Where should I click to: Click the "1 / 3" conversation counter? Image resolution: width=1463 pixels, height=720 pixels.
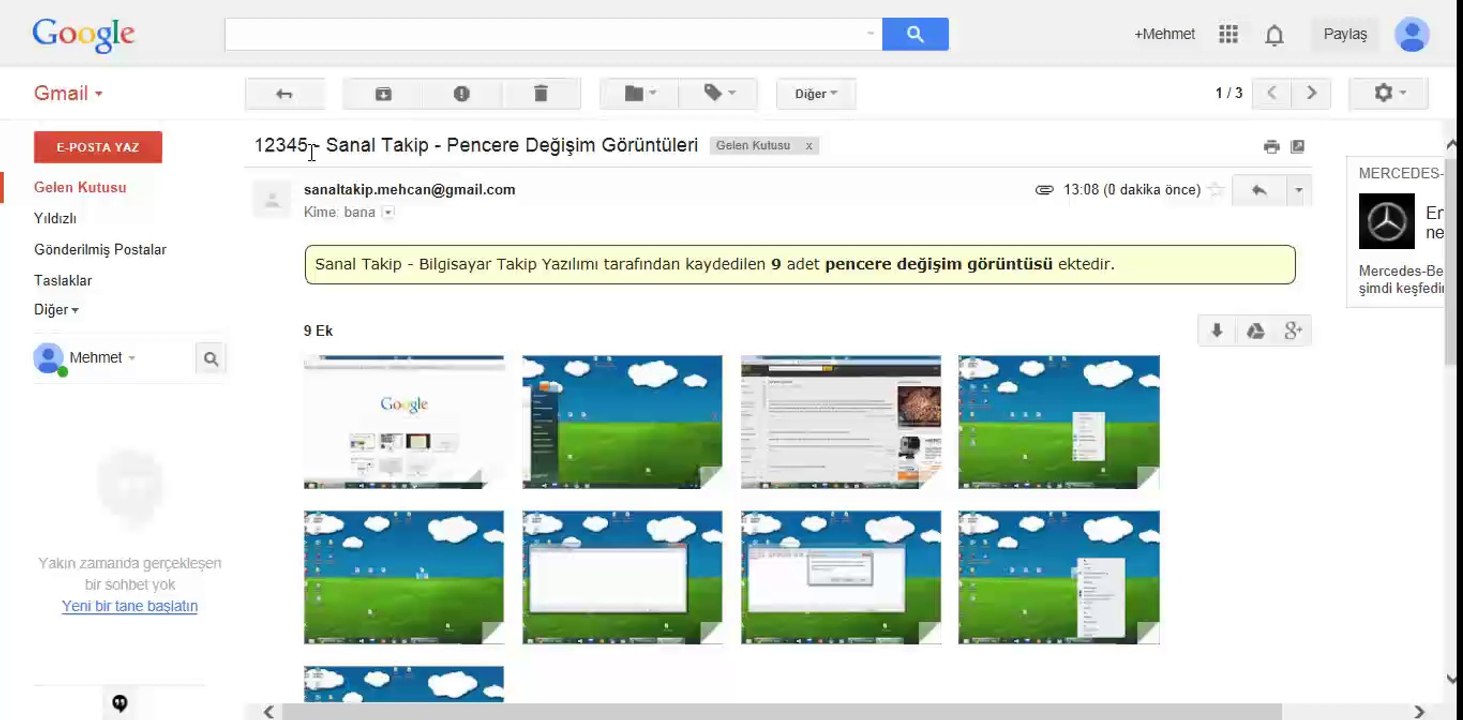1229,93
